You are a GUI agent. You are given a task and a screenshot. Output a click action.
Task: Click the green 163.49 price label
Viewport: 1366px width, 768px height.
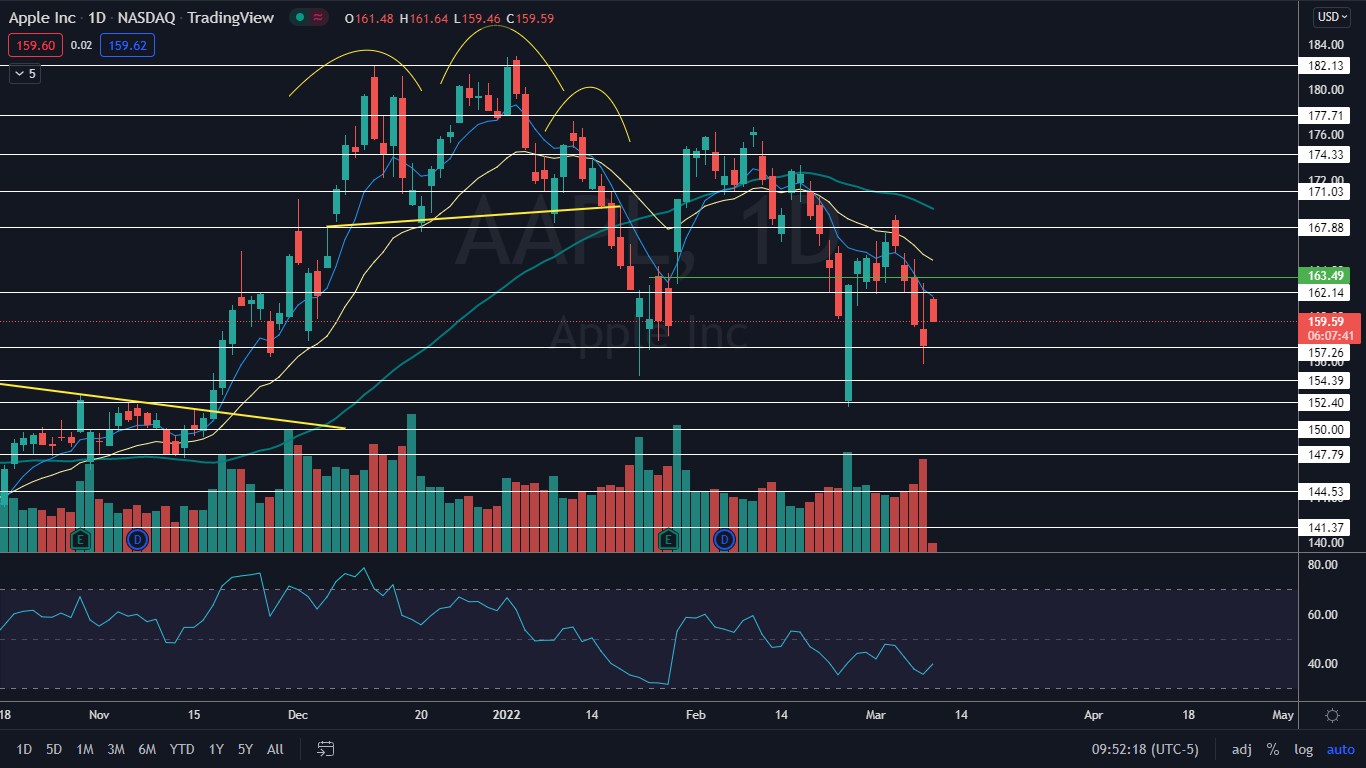pos(1327,275)
